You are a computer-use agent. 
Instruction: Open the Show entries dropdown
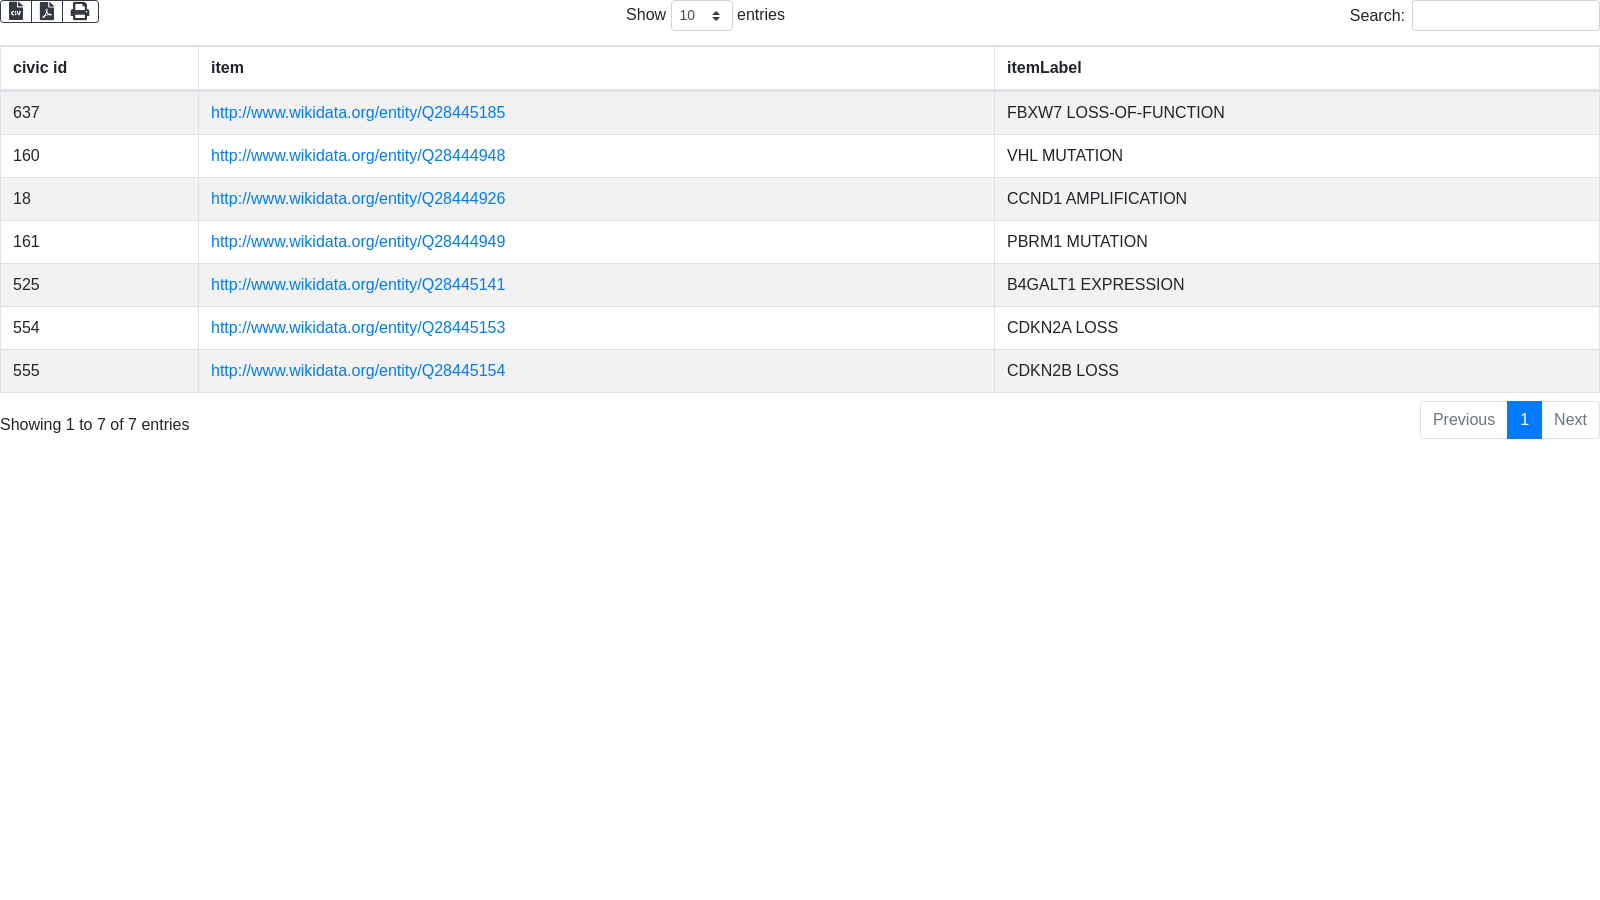tap(701, 16)
